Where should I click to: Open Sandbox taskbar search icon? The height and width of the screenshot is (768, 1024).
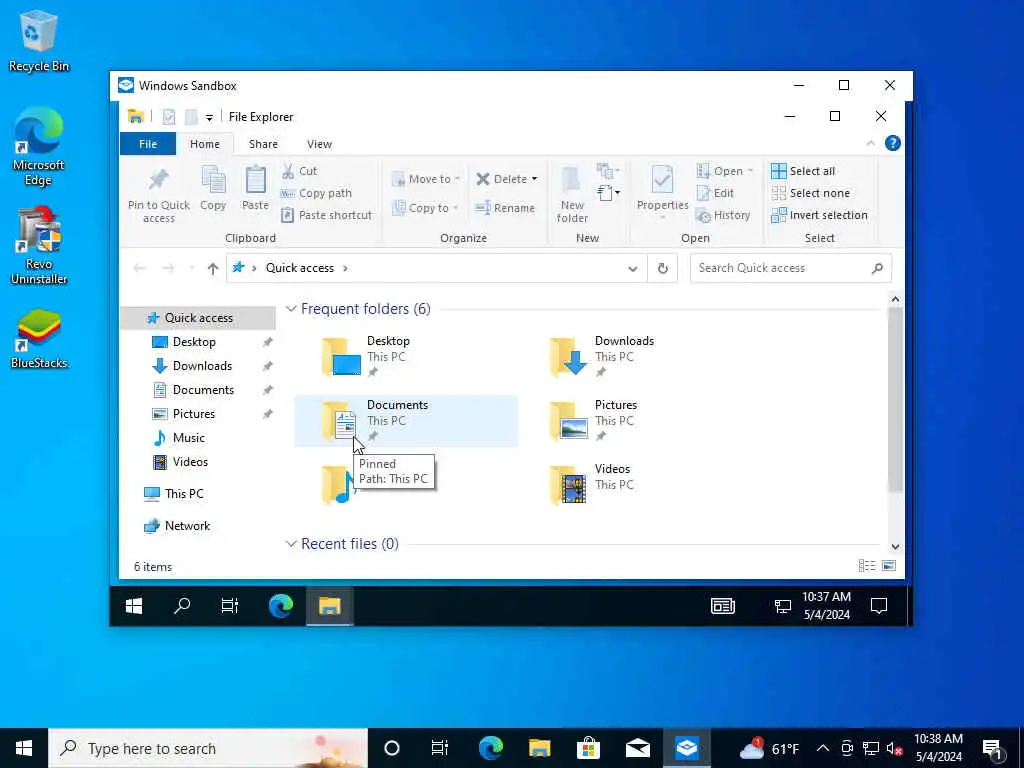click(x=182, y=606)
